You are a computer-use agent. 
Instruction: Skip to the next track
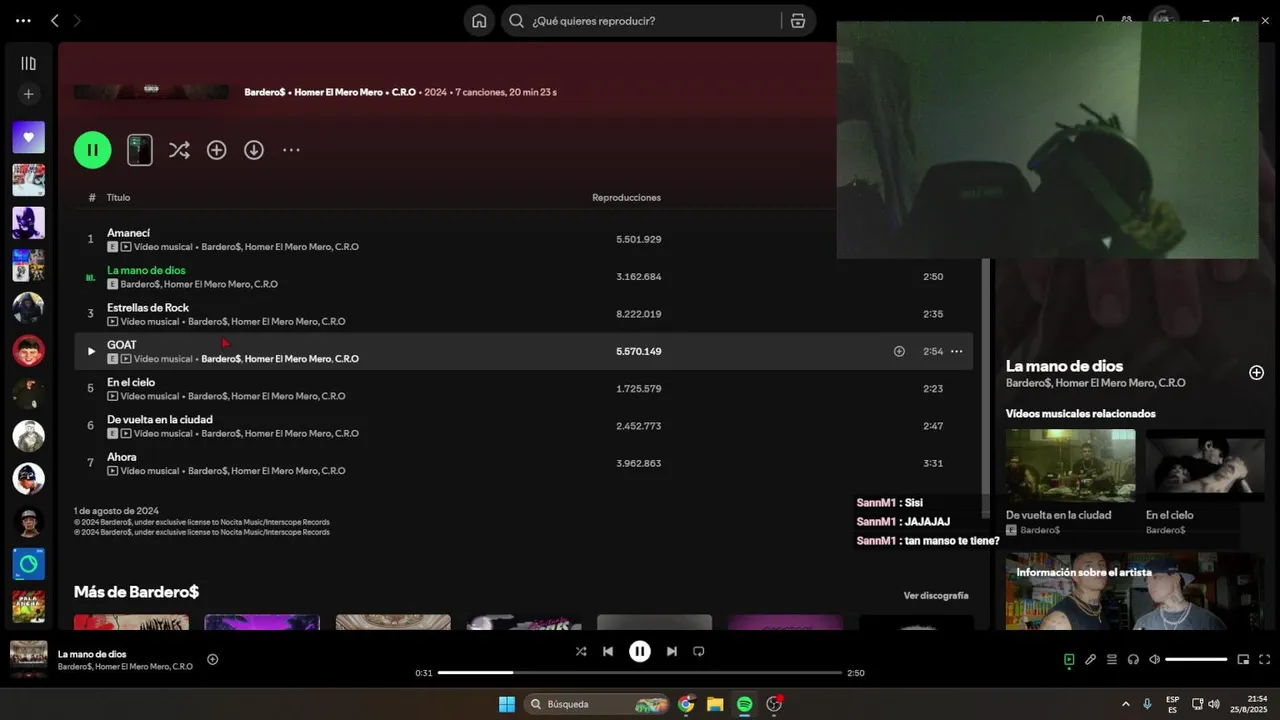coord(672,651)
